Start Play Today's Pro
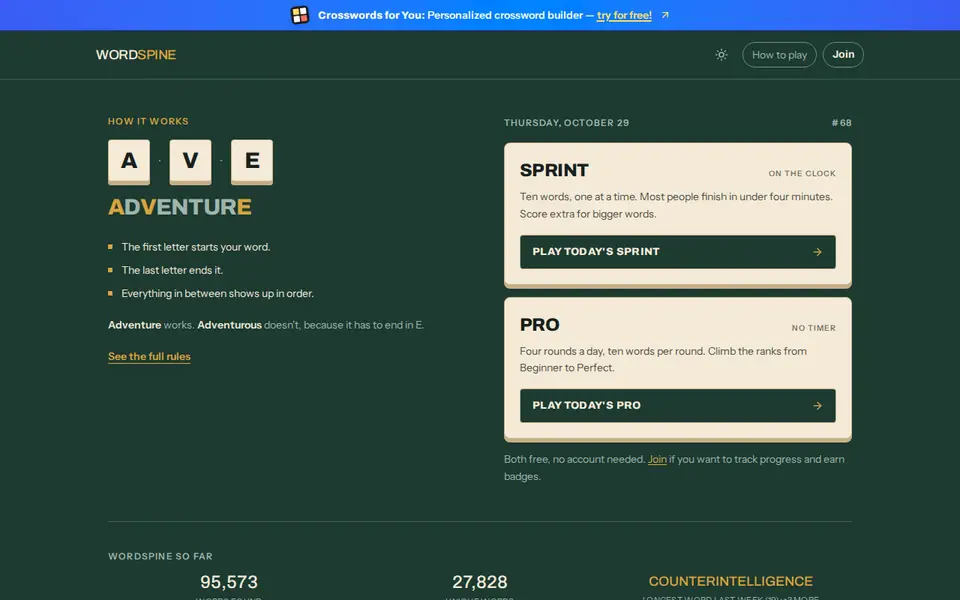960x600 pixels. (678, 405)
